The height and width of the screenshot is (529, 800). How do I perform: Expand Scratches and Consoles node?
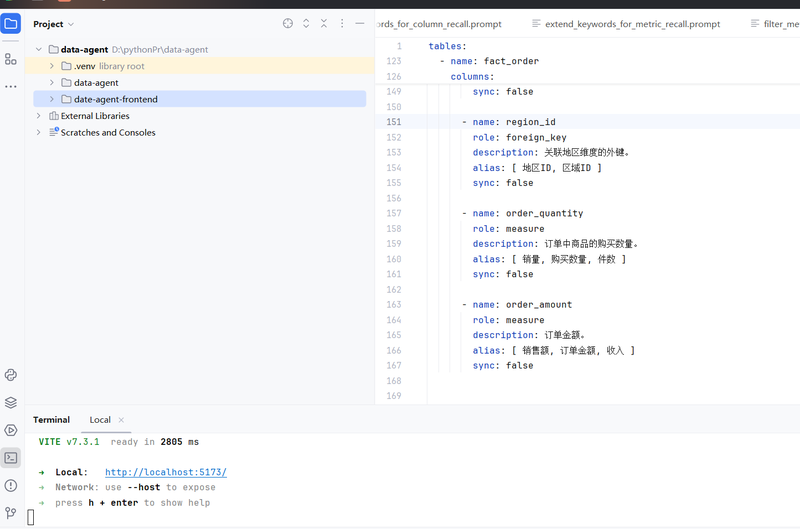(39, 132)
